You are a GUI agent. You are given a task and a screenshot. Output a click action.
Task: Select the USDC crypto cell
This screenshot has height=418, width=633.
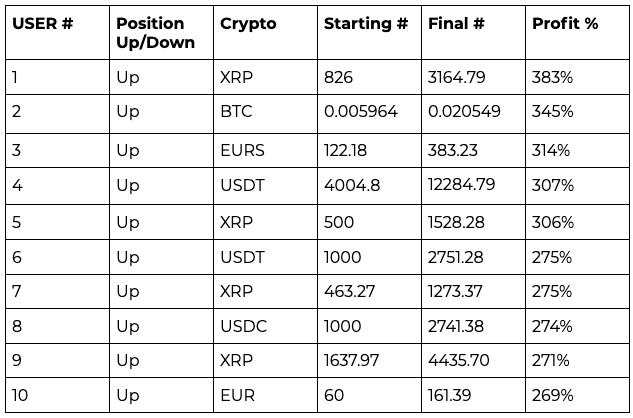tap(265, 326)
